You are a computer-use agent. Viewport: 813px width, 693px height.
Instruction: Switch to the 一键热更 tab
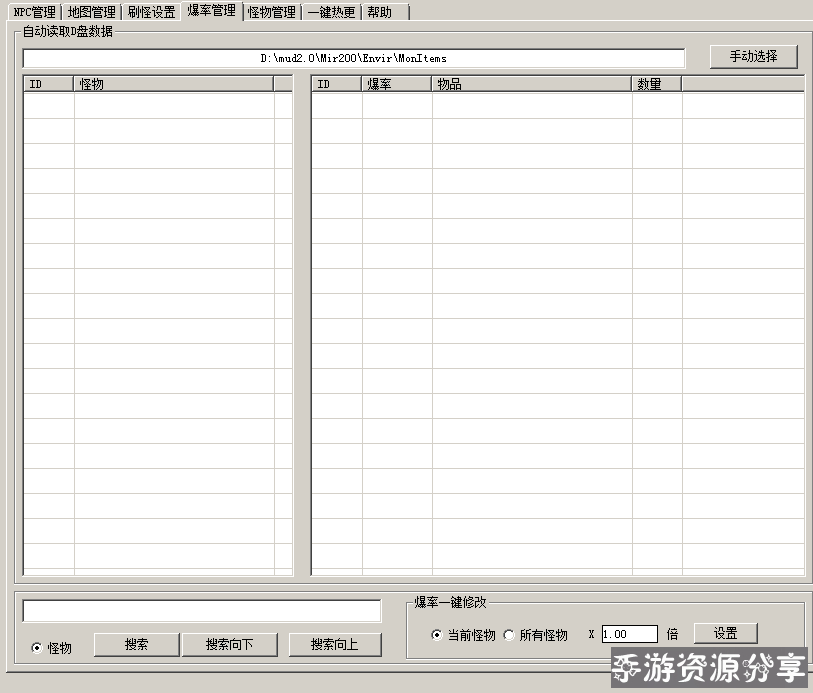331,13
